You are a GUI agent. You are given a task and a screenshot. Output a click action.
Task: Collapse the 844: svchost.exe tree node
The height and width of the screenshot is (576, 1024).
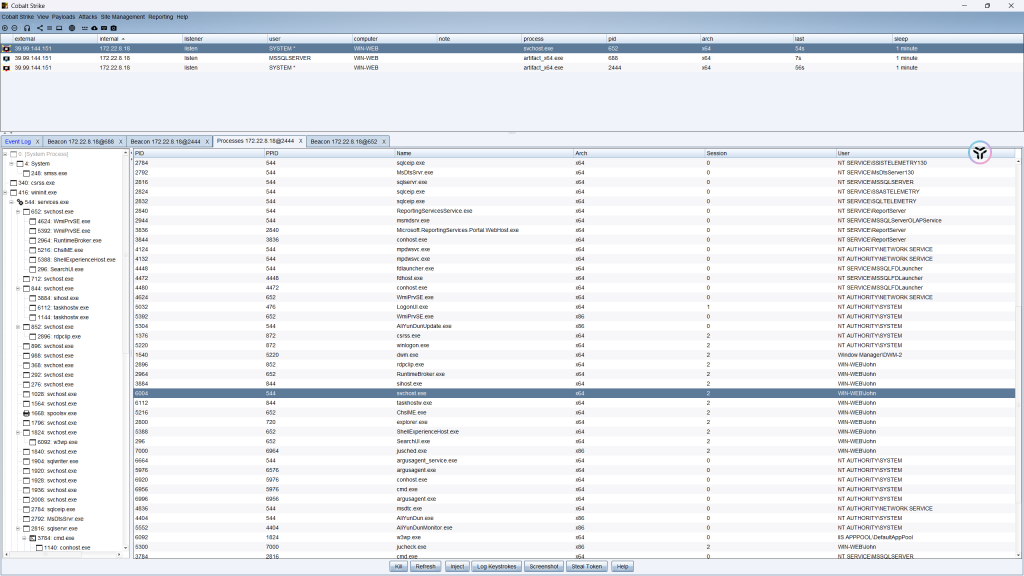[x=18, y=289]
